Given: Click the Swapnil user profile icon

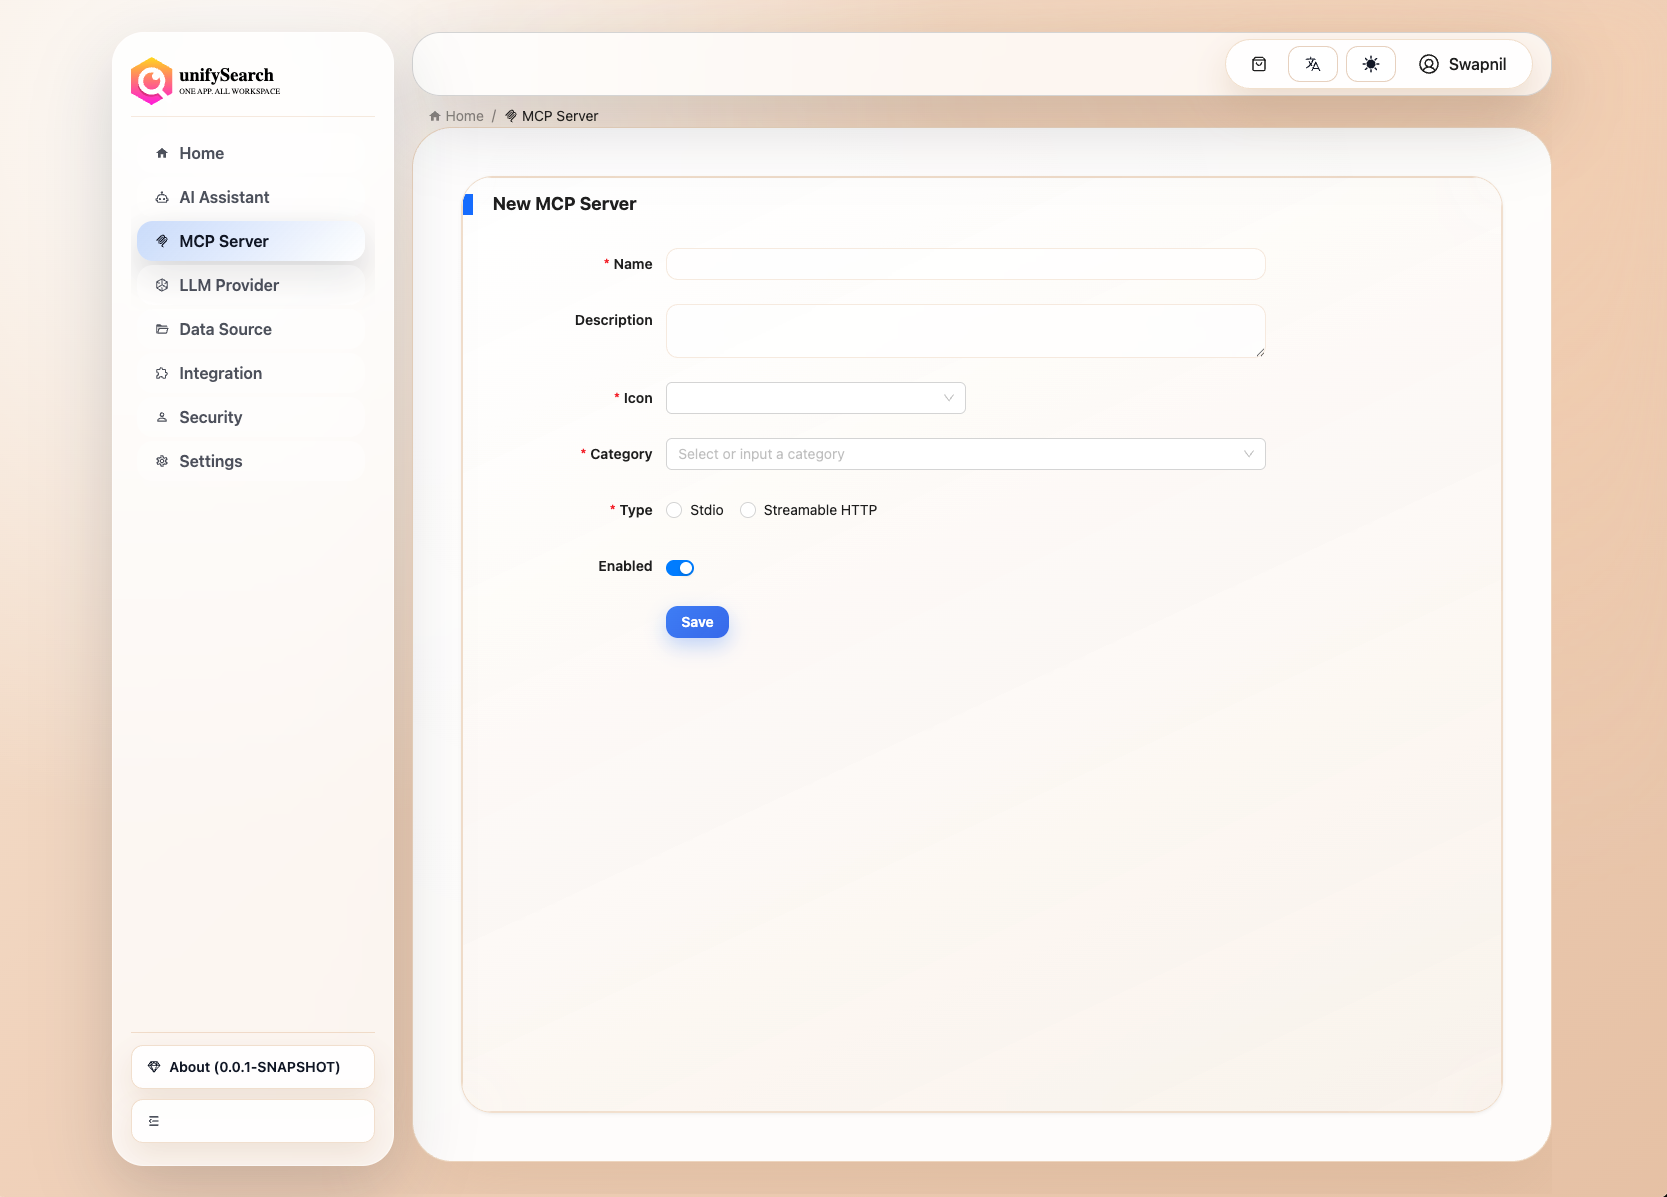Looking at the screenshot, I should pos(1429,64).
